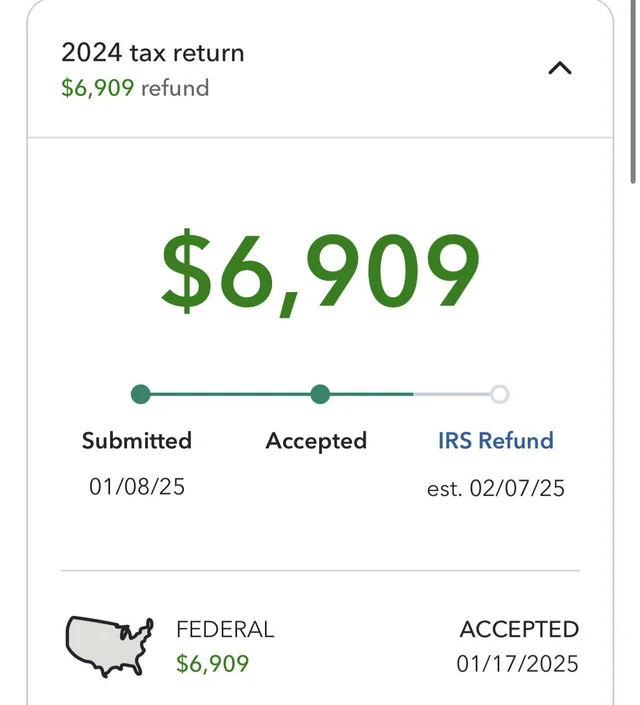Open the IRS Refund link
This screenshot has width=640, height=705.
click(x=495, y=441)
